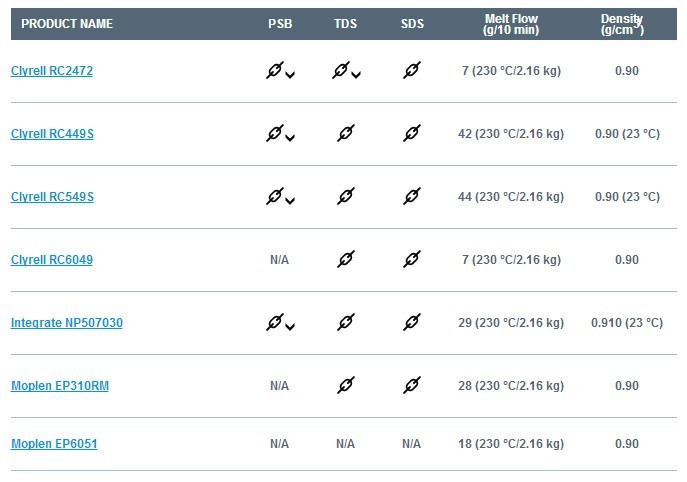The width and height of the screenshot is (687, 482).
Task: Open TDS link icon for Moplen EP310RM
Action: point(346,386)
